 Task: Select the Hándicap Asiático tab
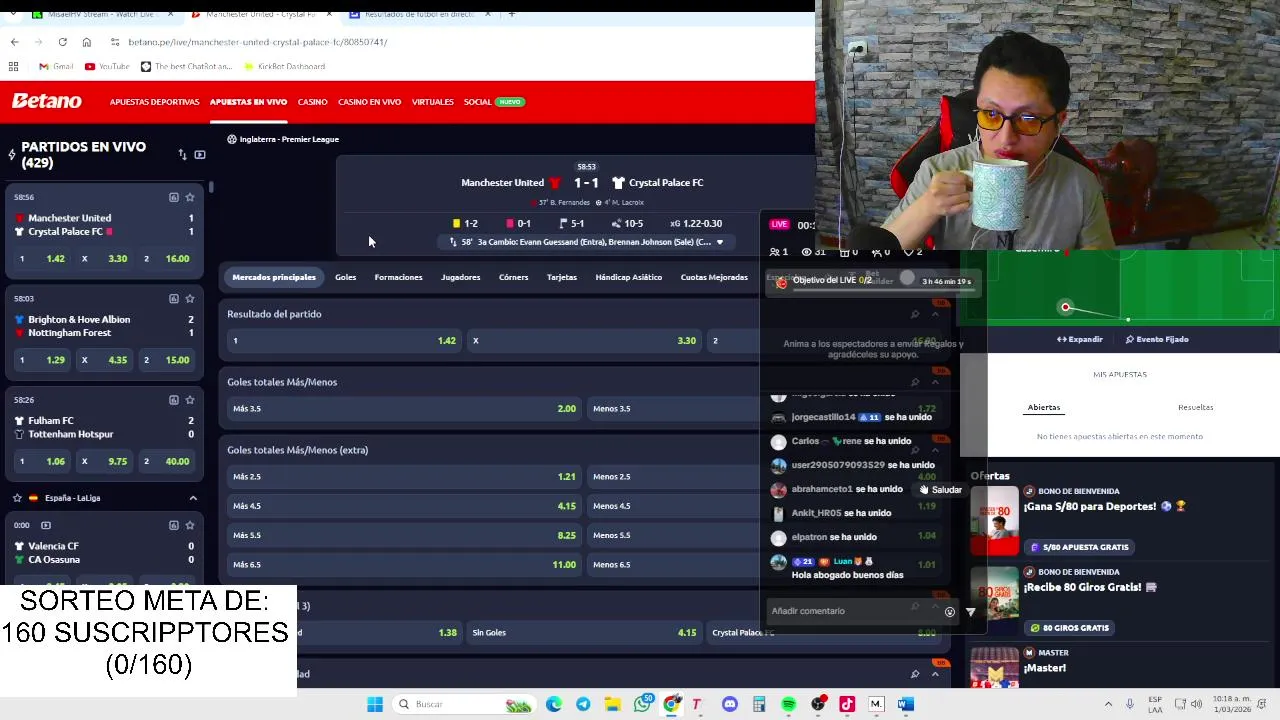[628, 277]
